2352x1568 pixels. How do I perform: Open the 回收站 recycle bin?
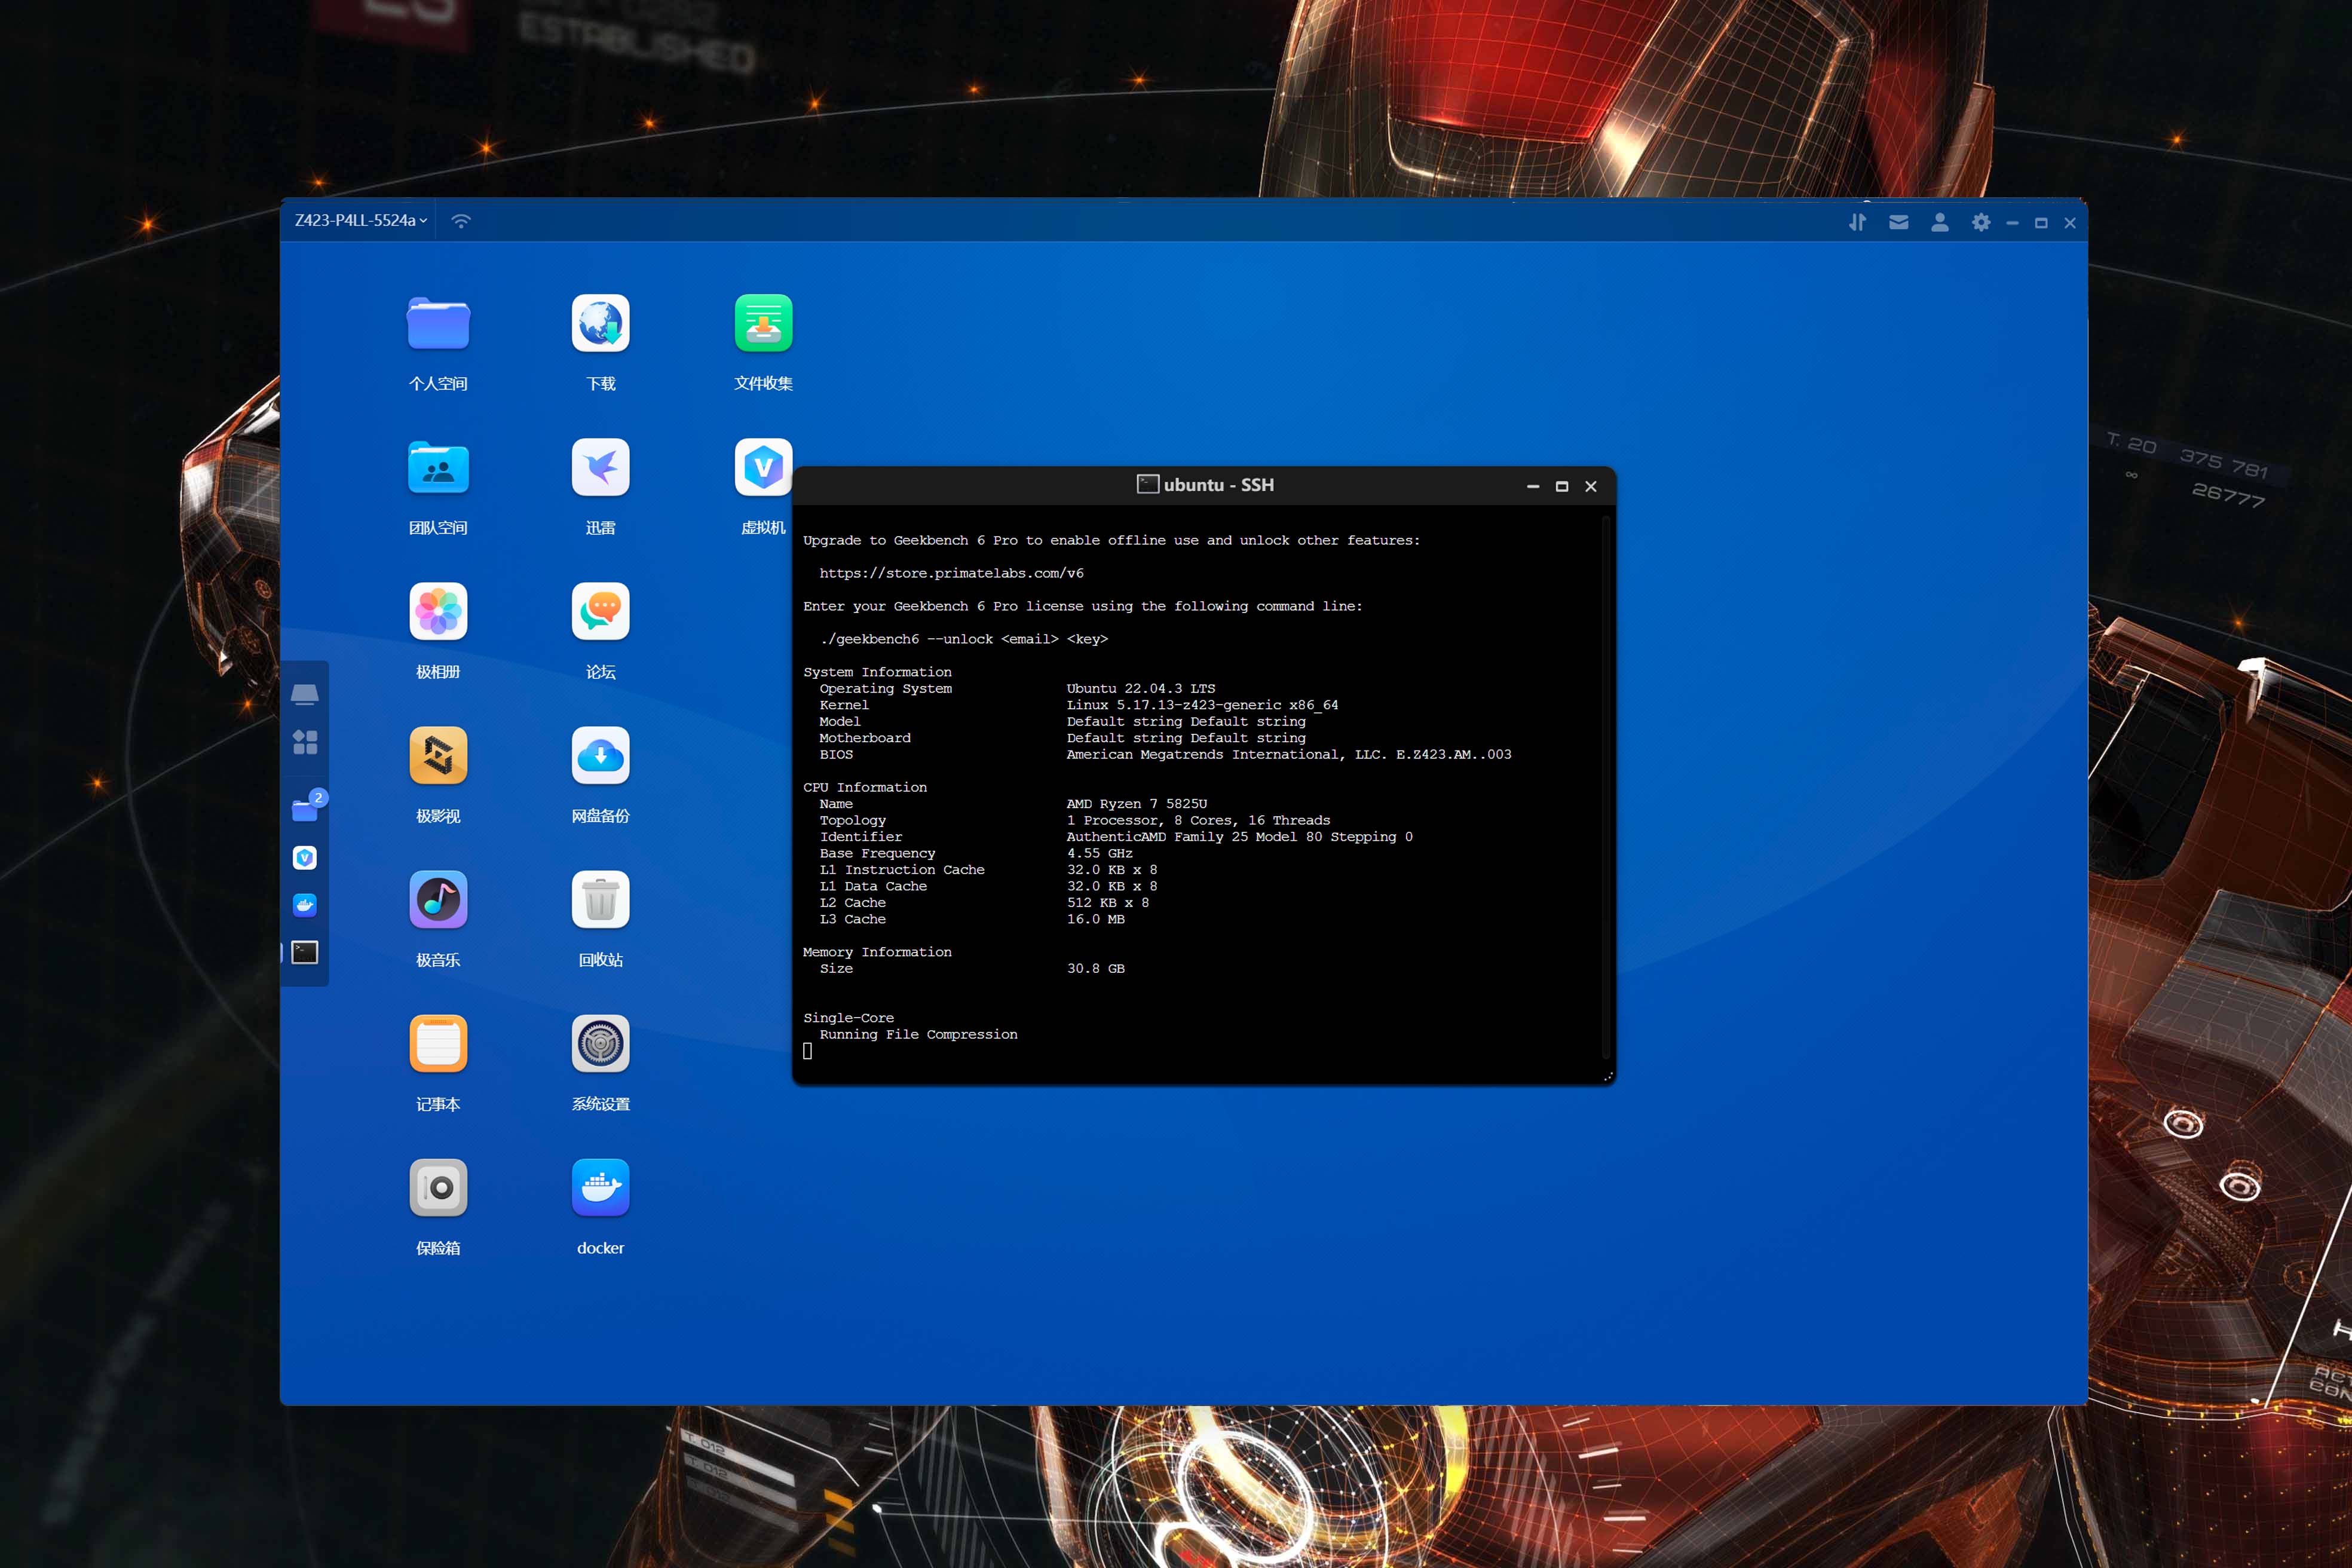click(600, 899)
